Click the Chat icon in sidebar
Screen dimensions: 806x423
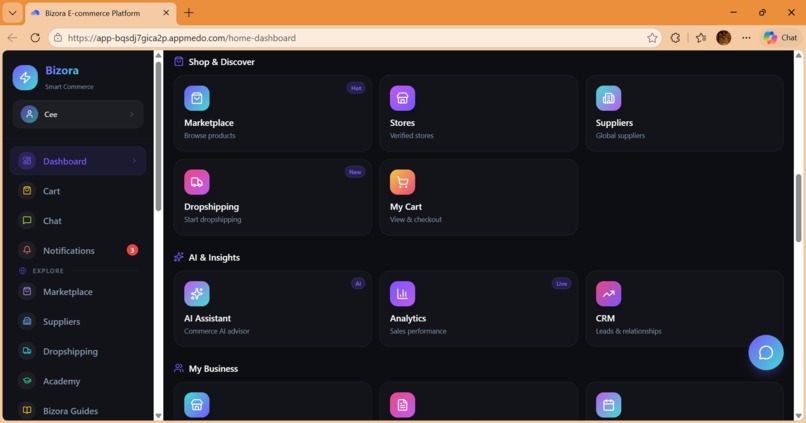27,220
